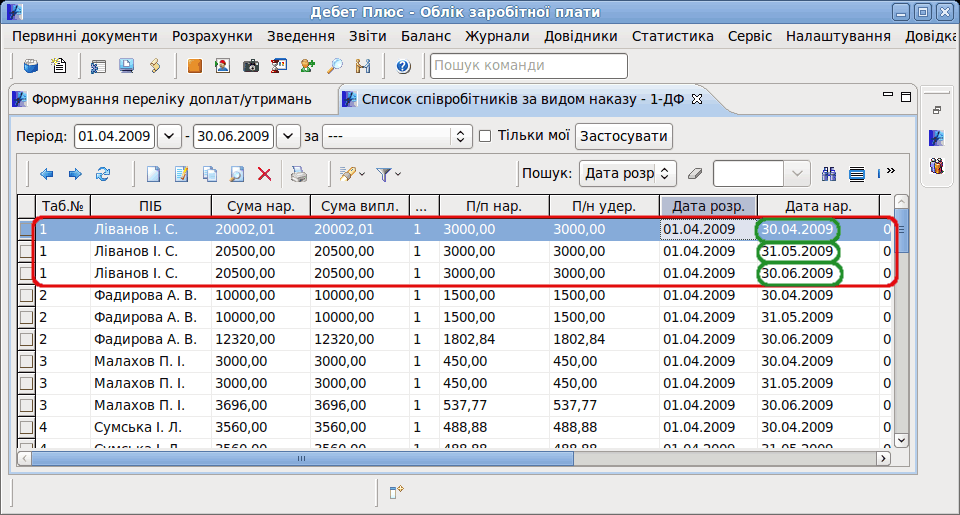Open the 'за ---' combo box

[x=397, y=136]
